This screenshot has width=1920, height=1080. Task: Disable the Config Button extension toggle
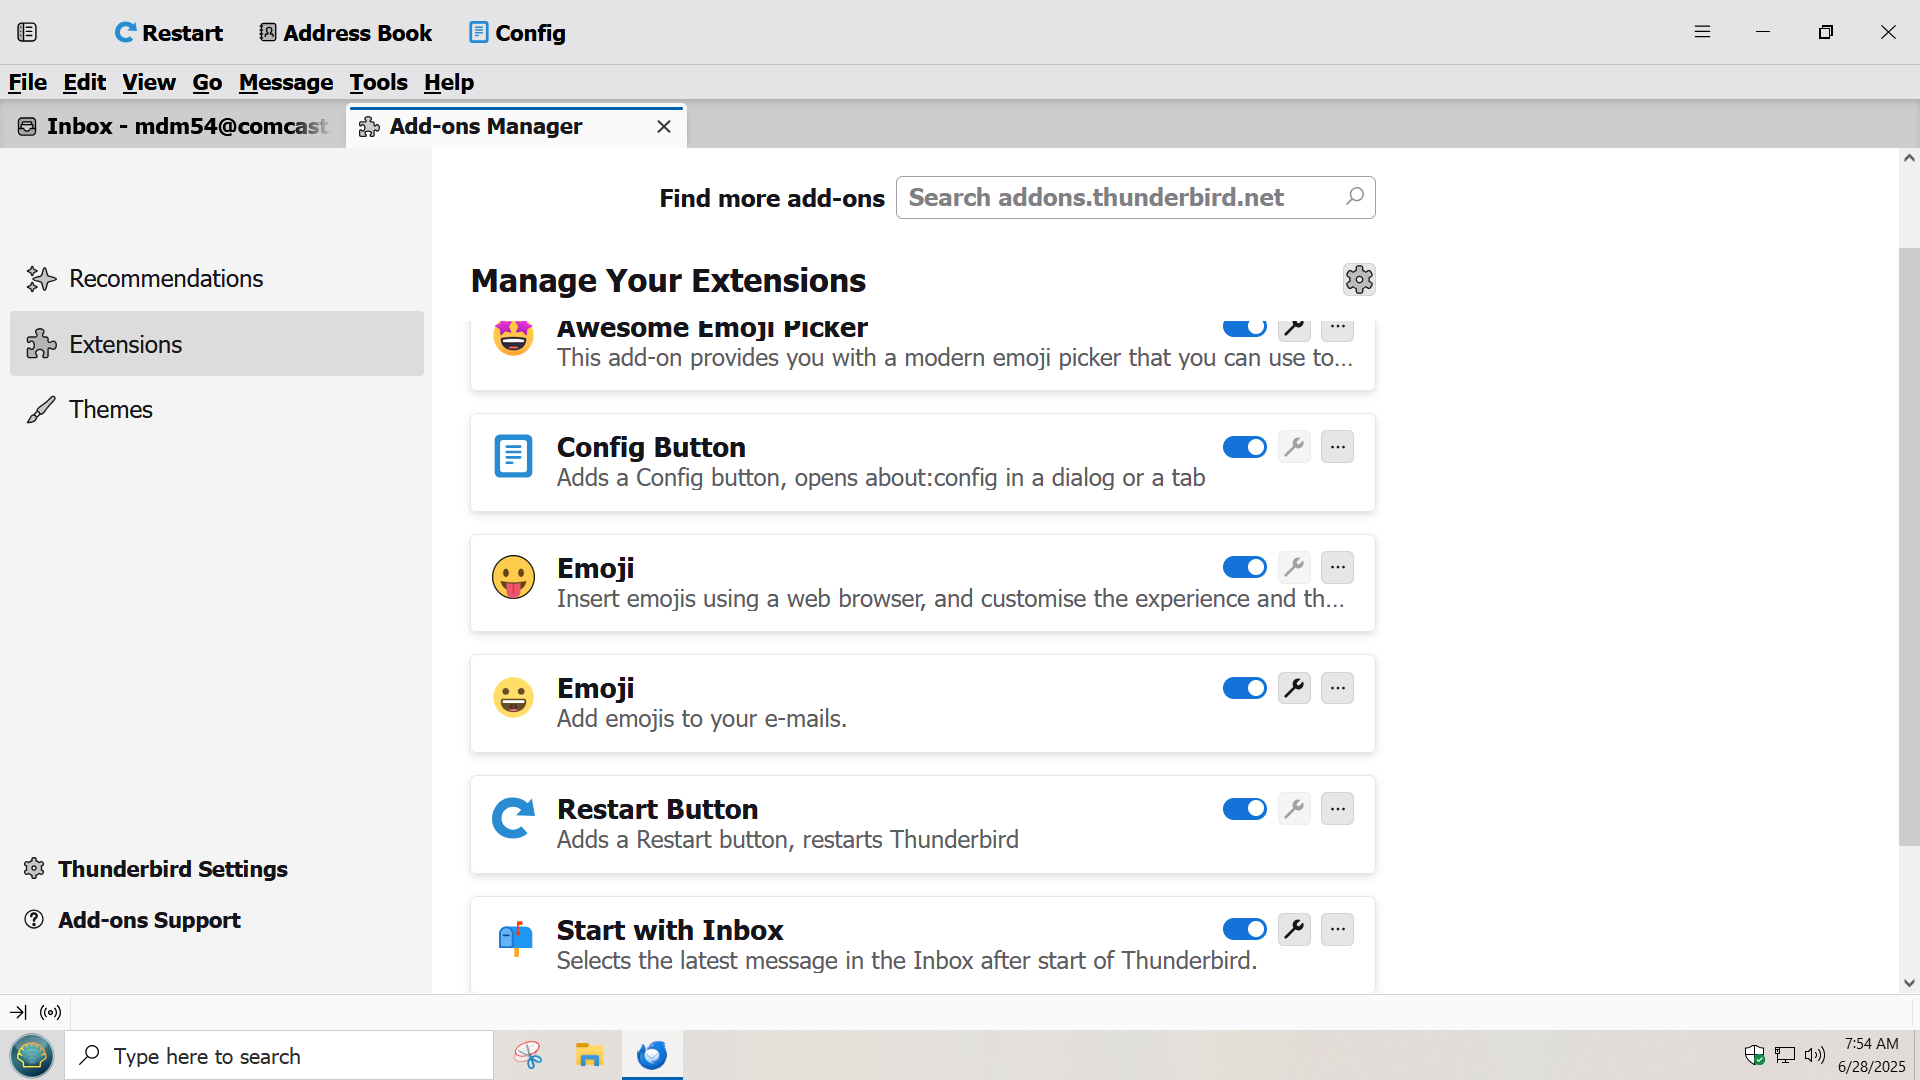pyautogui.click(x=1244, y=447)
